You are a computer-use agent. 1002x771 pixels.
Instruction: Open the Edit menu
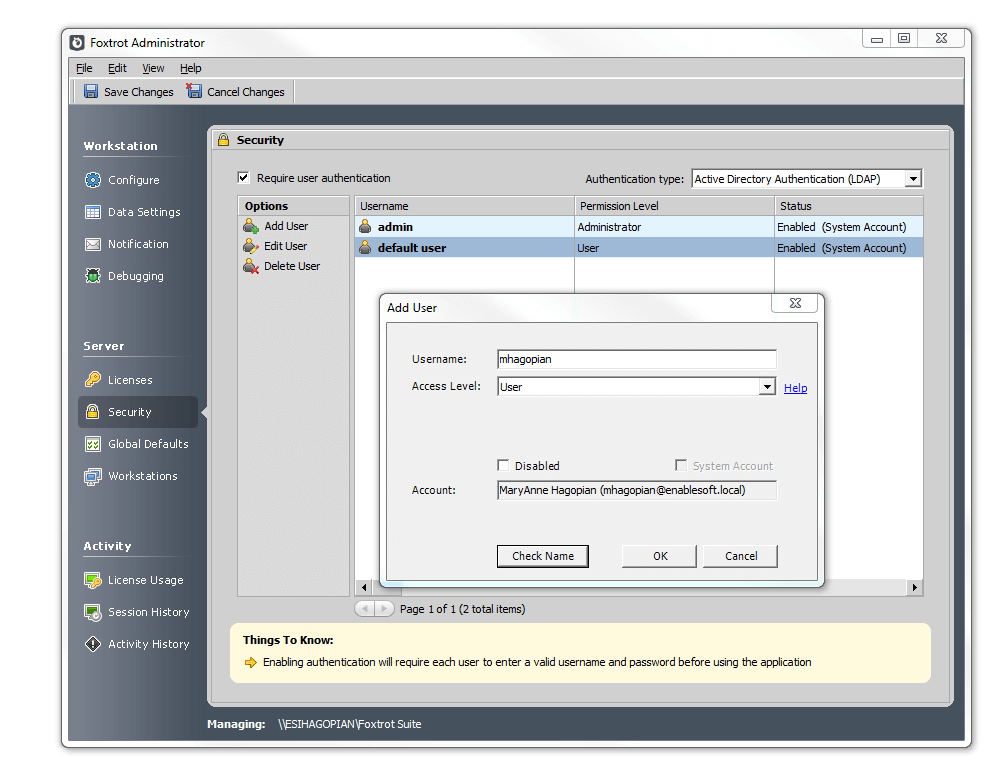click(x=117, y=68)
